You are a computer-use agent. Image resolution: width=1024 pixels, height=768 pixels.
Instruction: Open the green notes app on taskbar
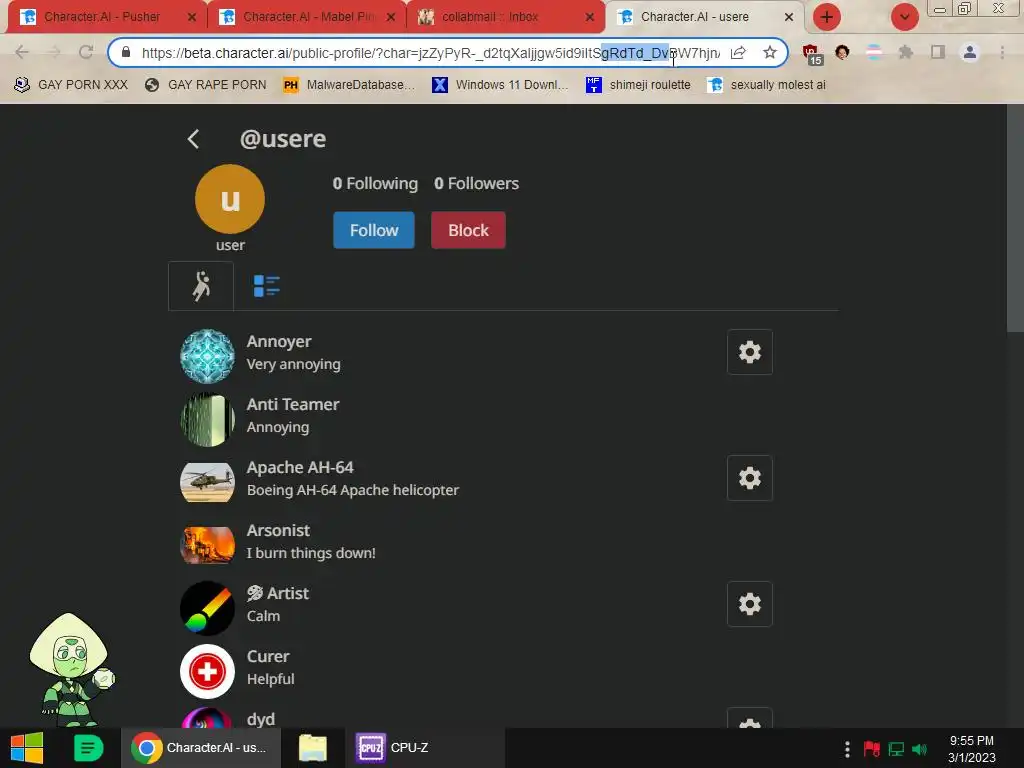tap(88, 748)
